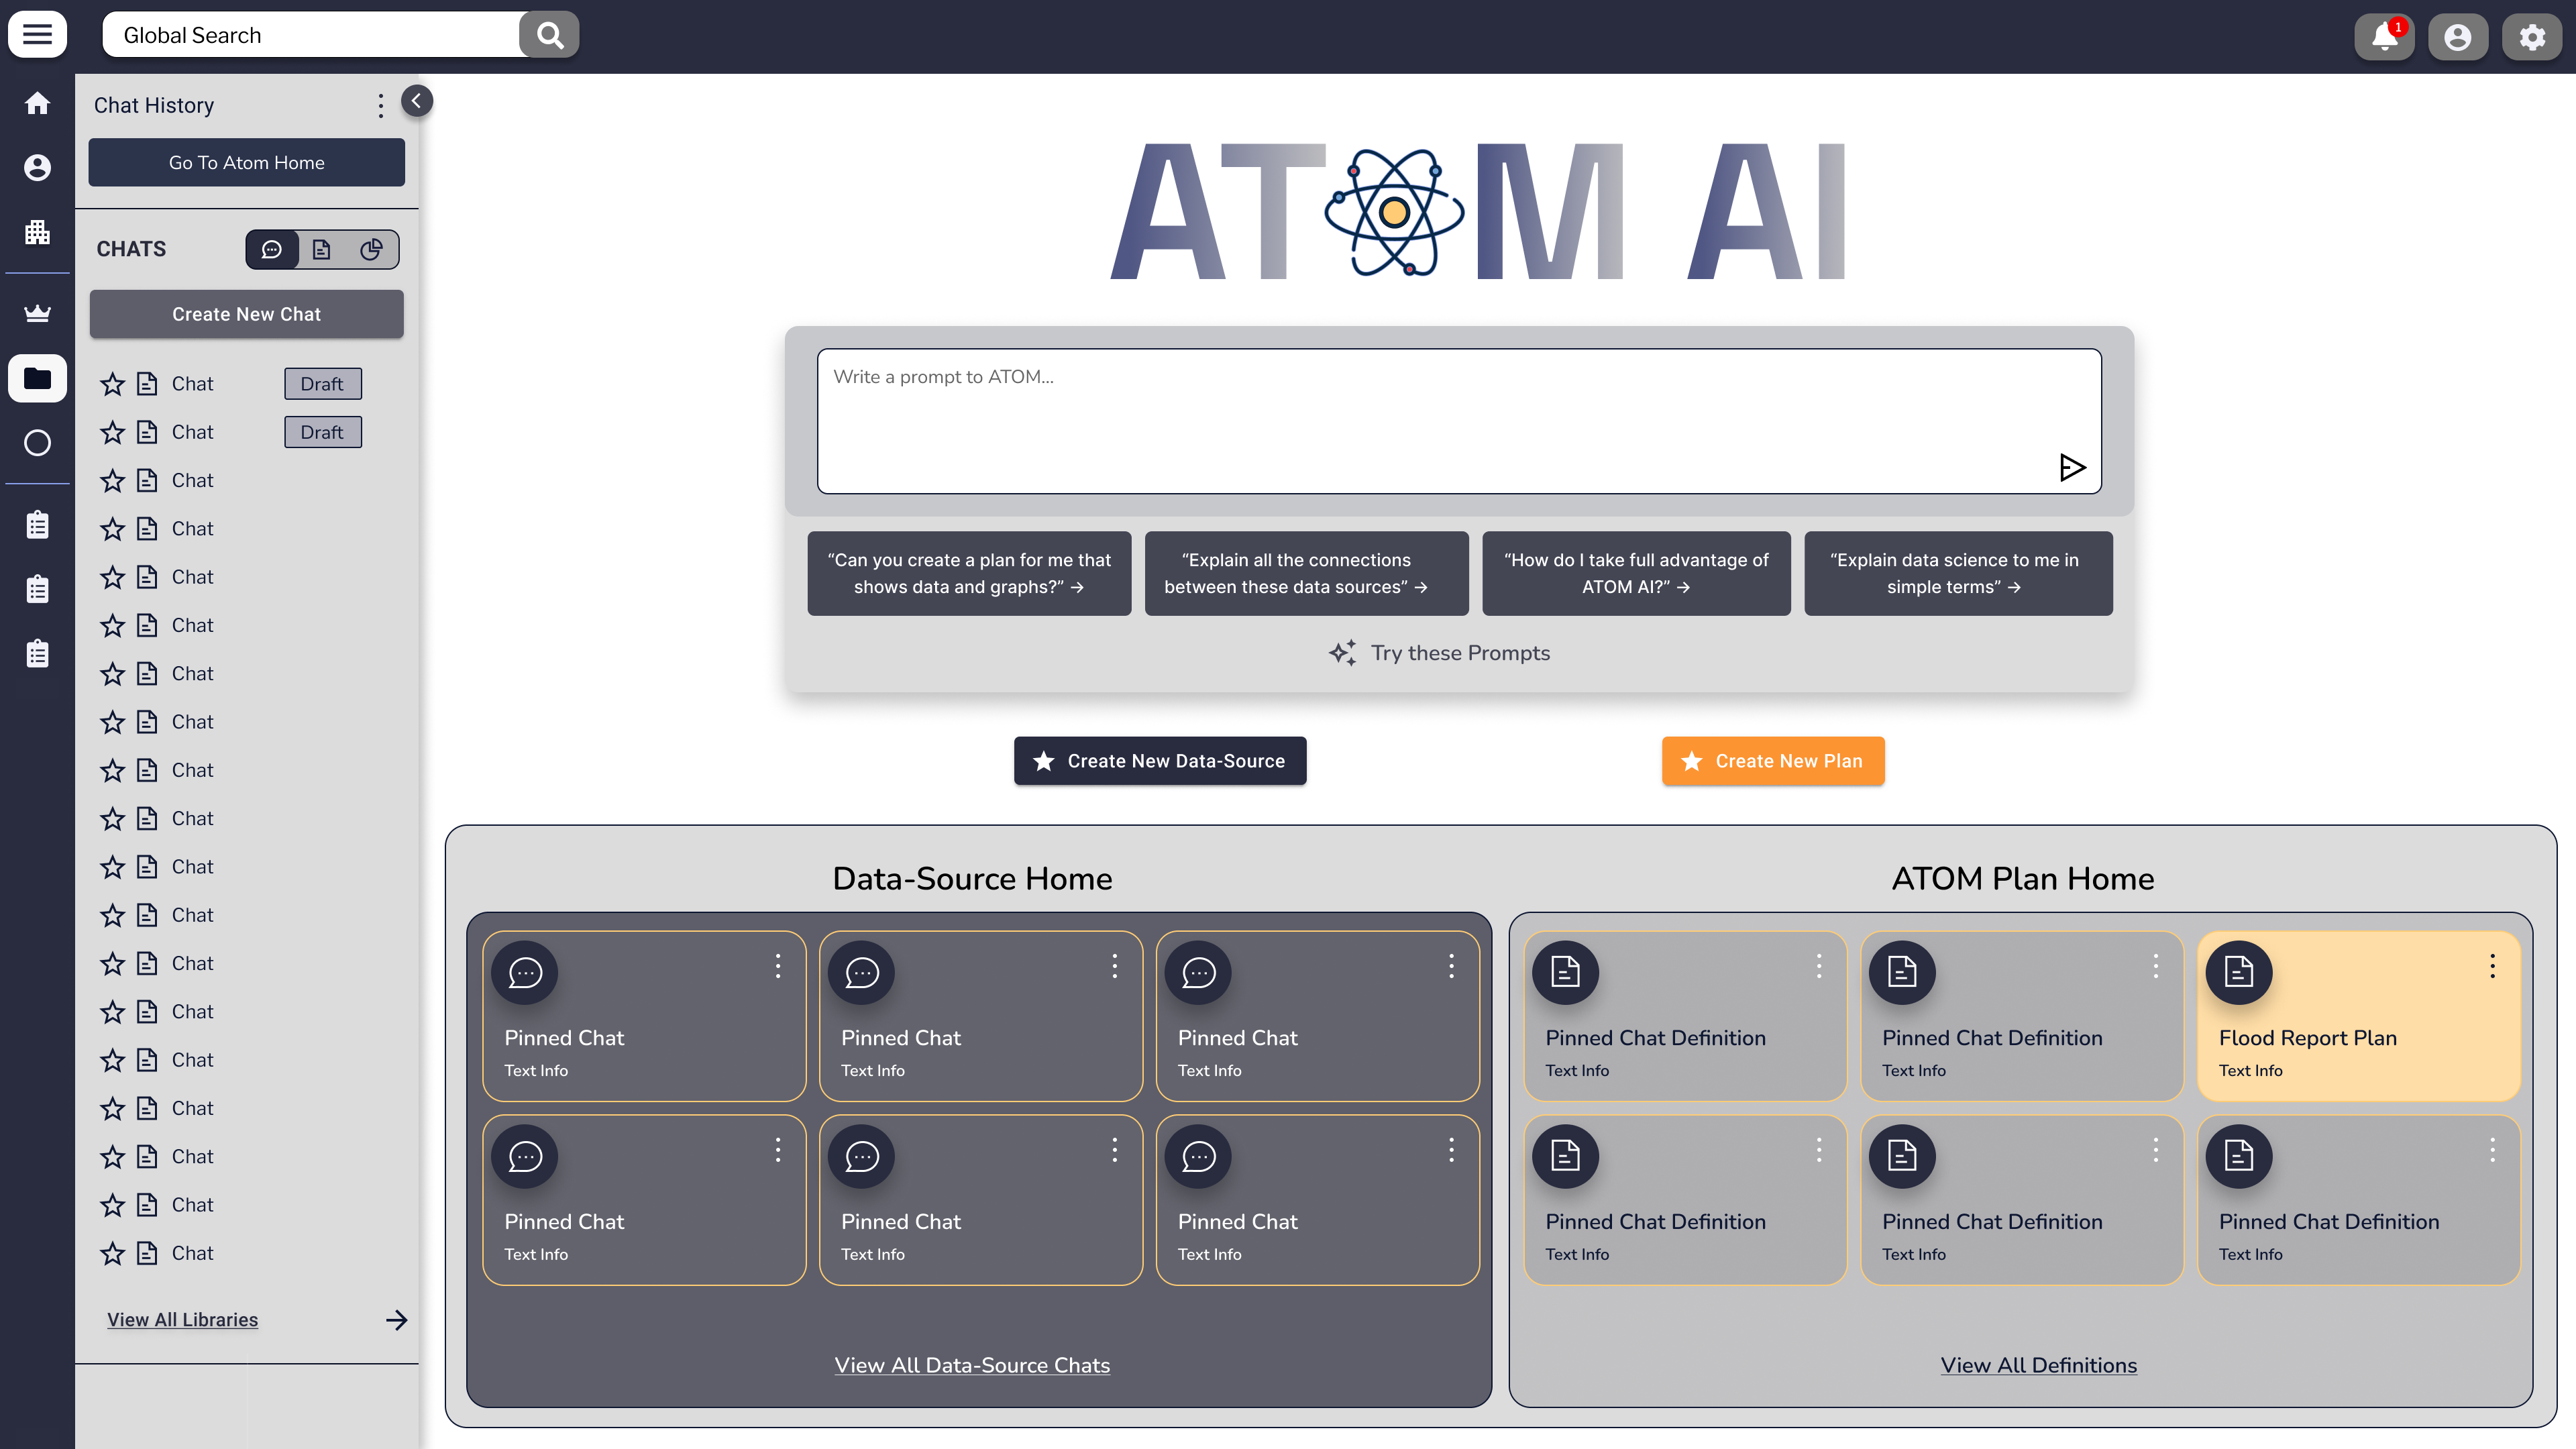Click the sparkle icon beside Try these Prompts
2576x1449 pixels.
(x=1343, y=653)
